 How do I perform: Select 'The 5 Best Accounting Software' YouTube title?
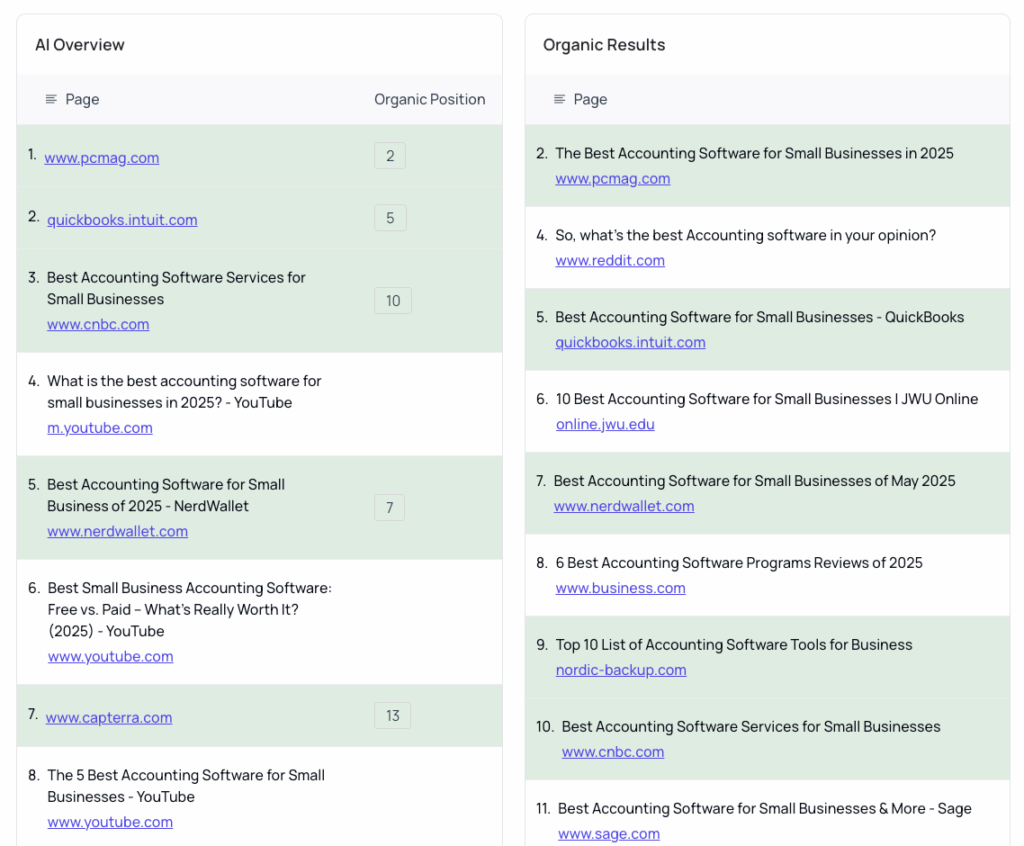(186, 786)
